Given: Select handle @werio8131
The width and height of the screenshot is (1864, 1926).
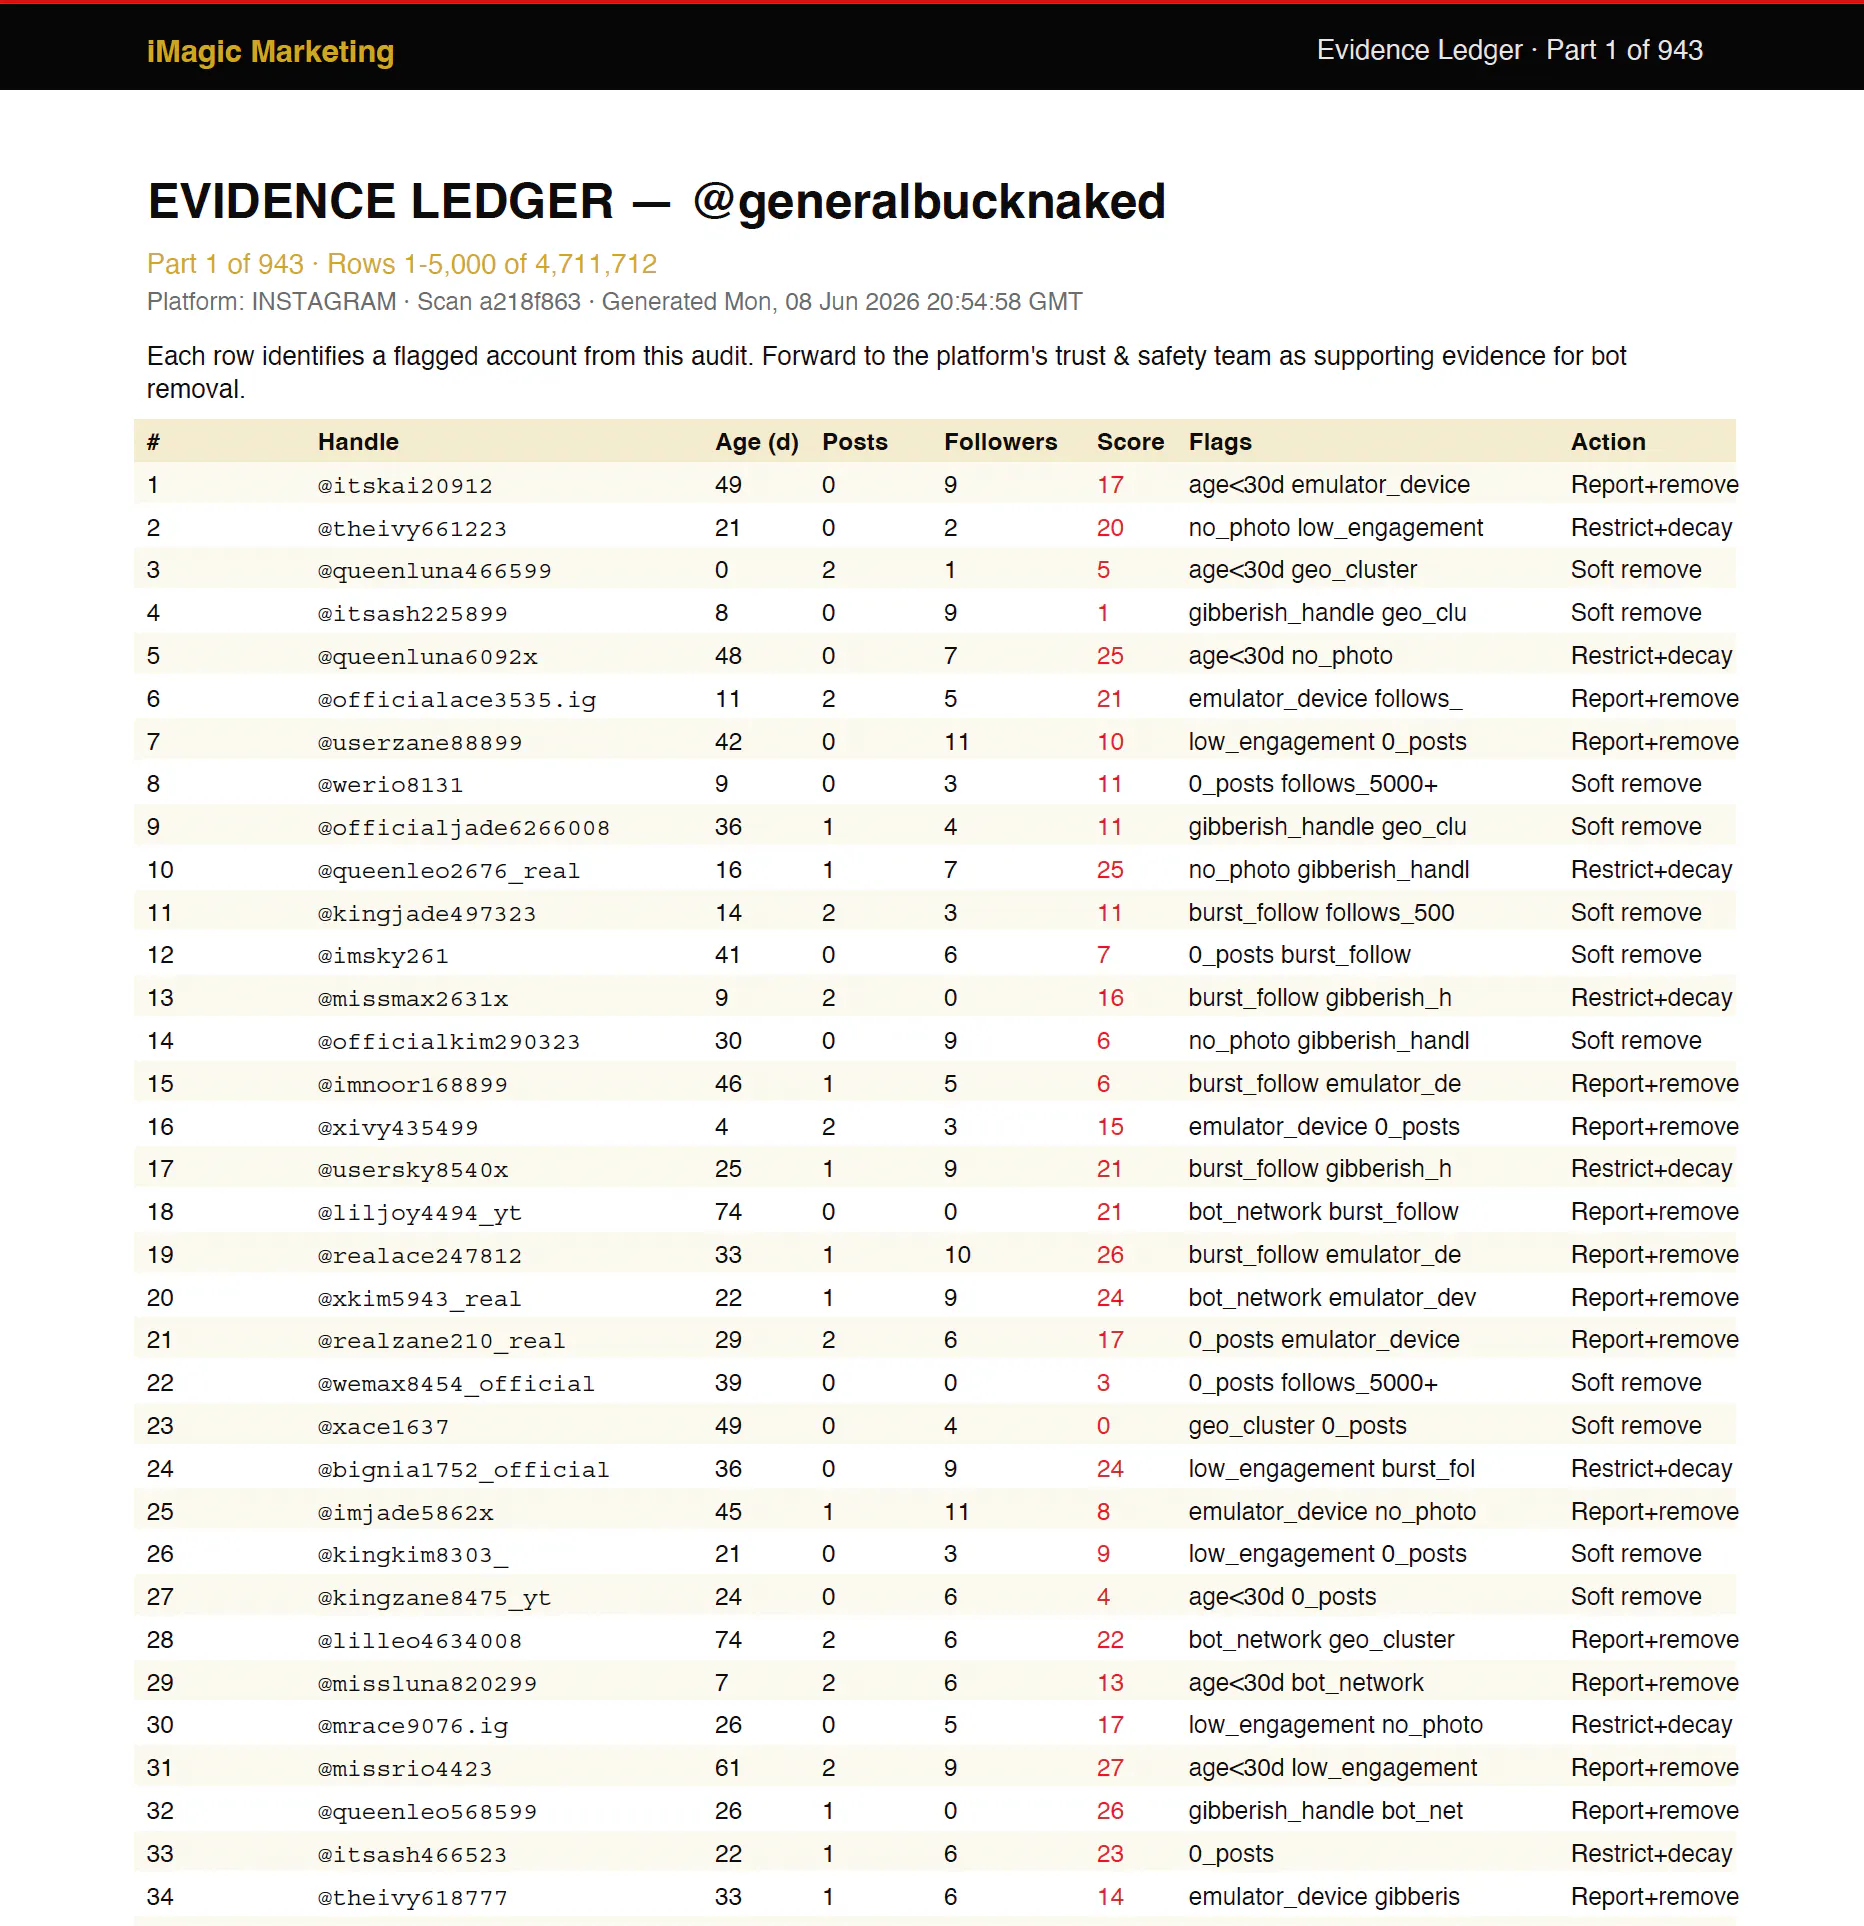Looking at the screenshot, I should pyautogui.click(x=390, y=785).
